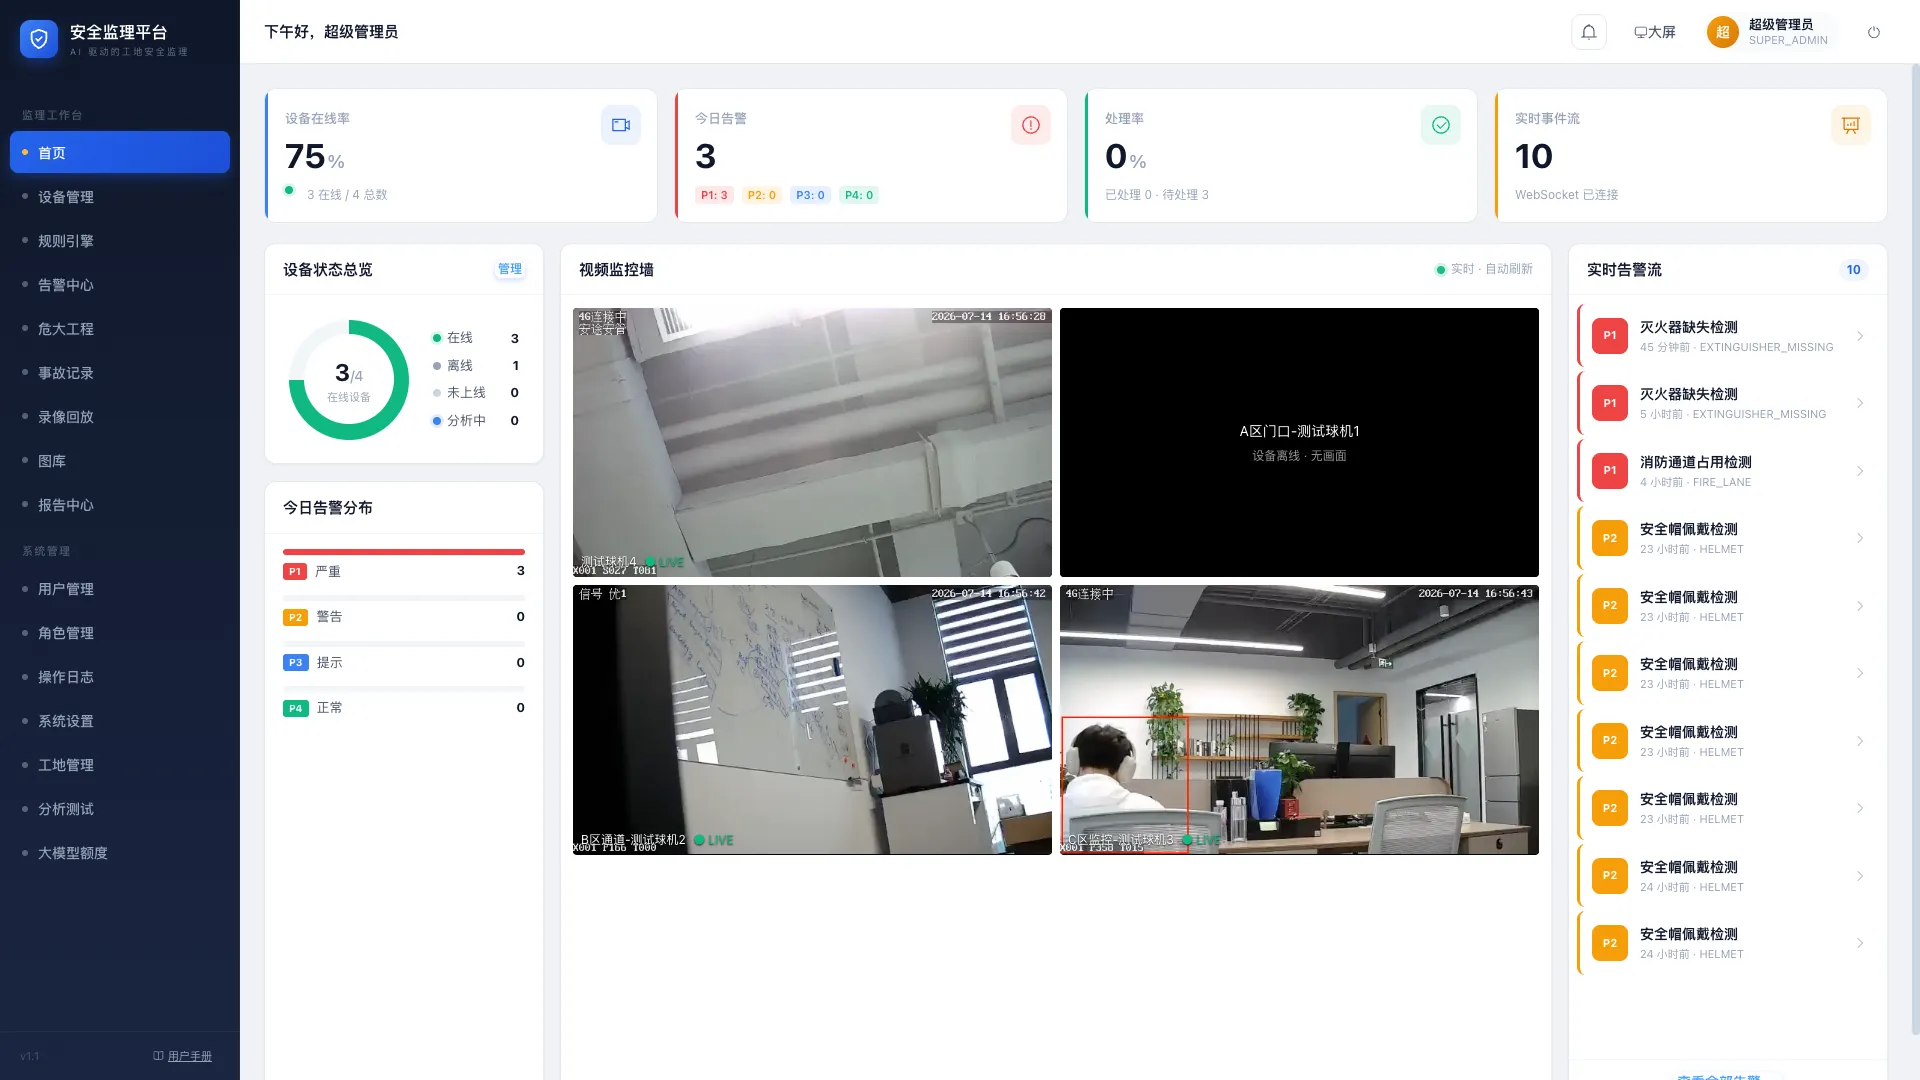Click the 10 count badge on 实时告警流
Screen dimensions: 1920x1080
point(1853,270)
